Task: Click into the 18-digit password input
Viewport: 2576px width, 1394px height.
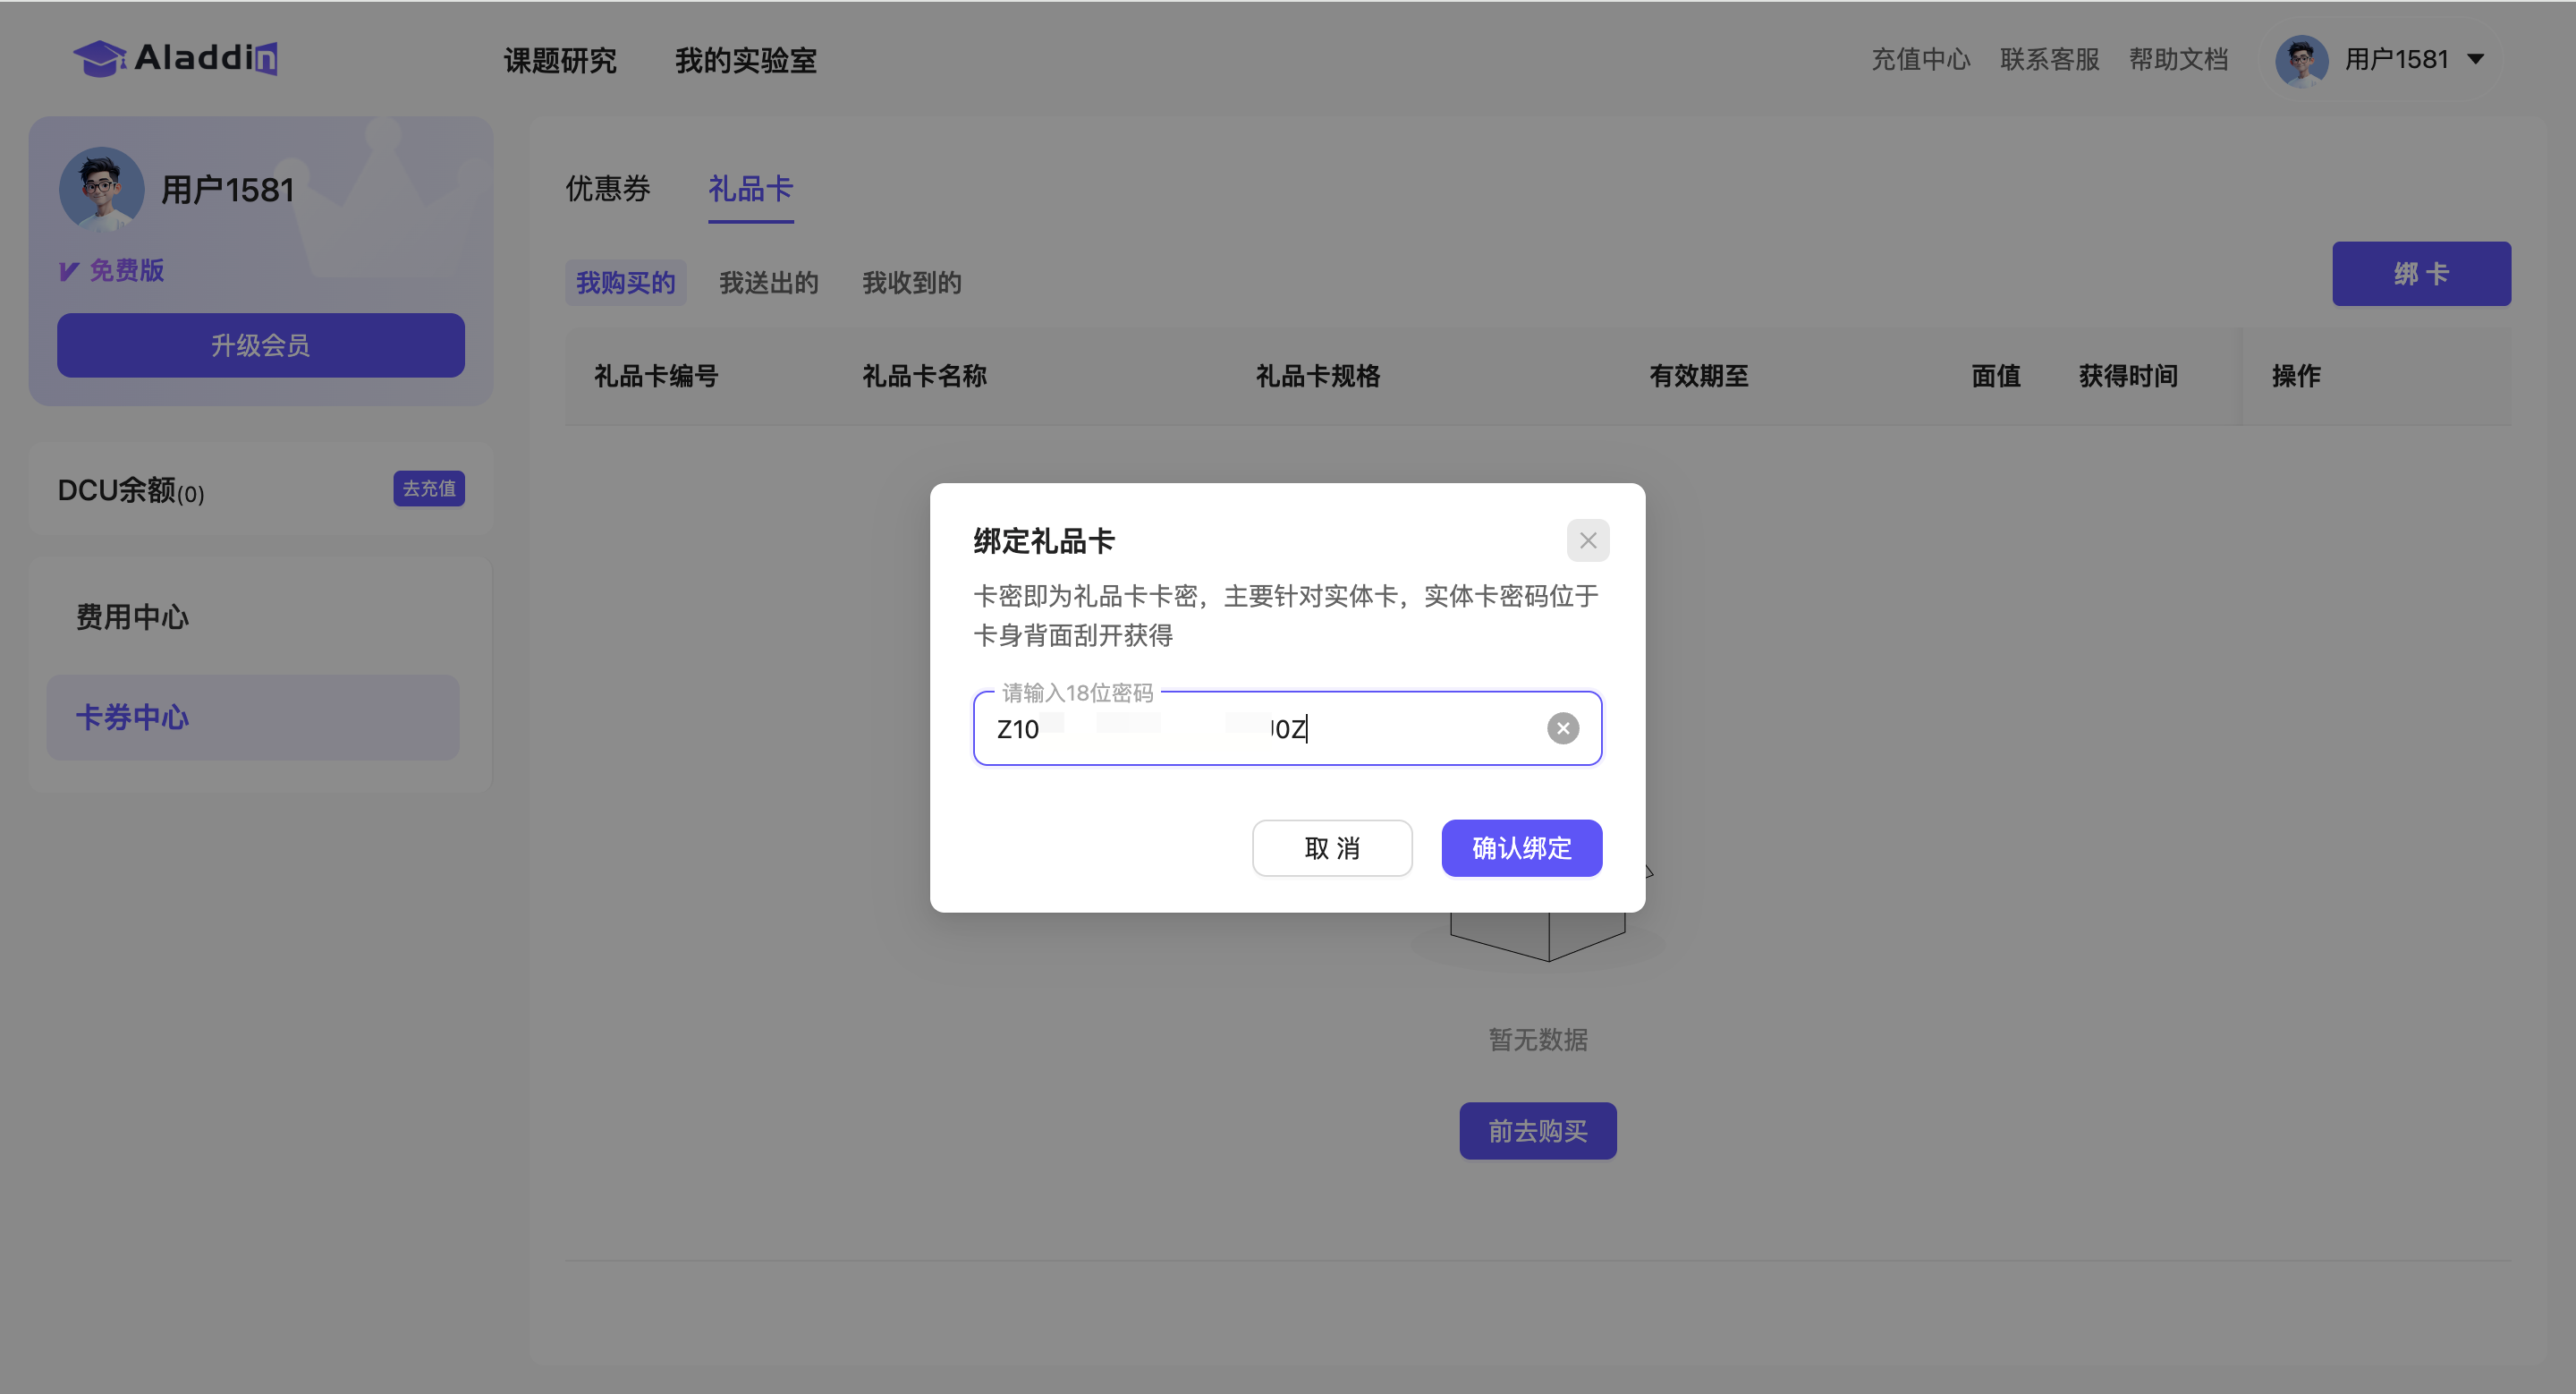Action: 1400,728
